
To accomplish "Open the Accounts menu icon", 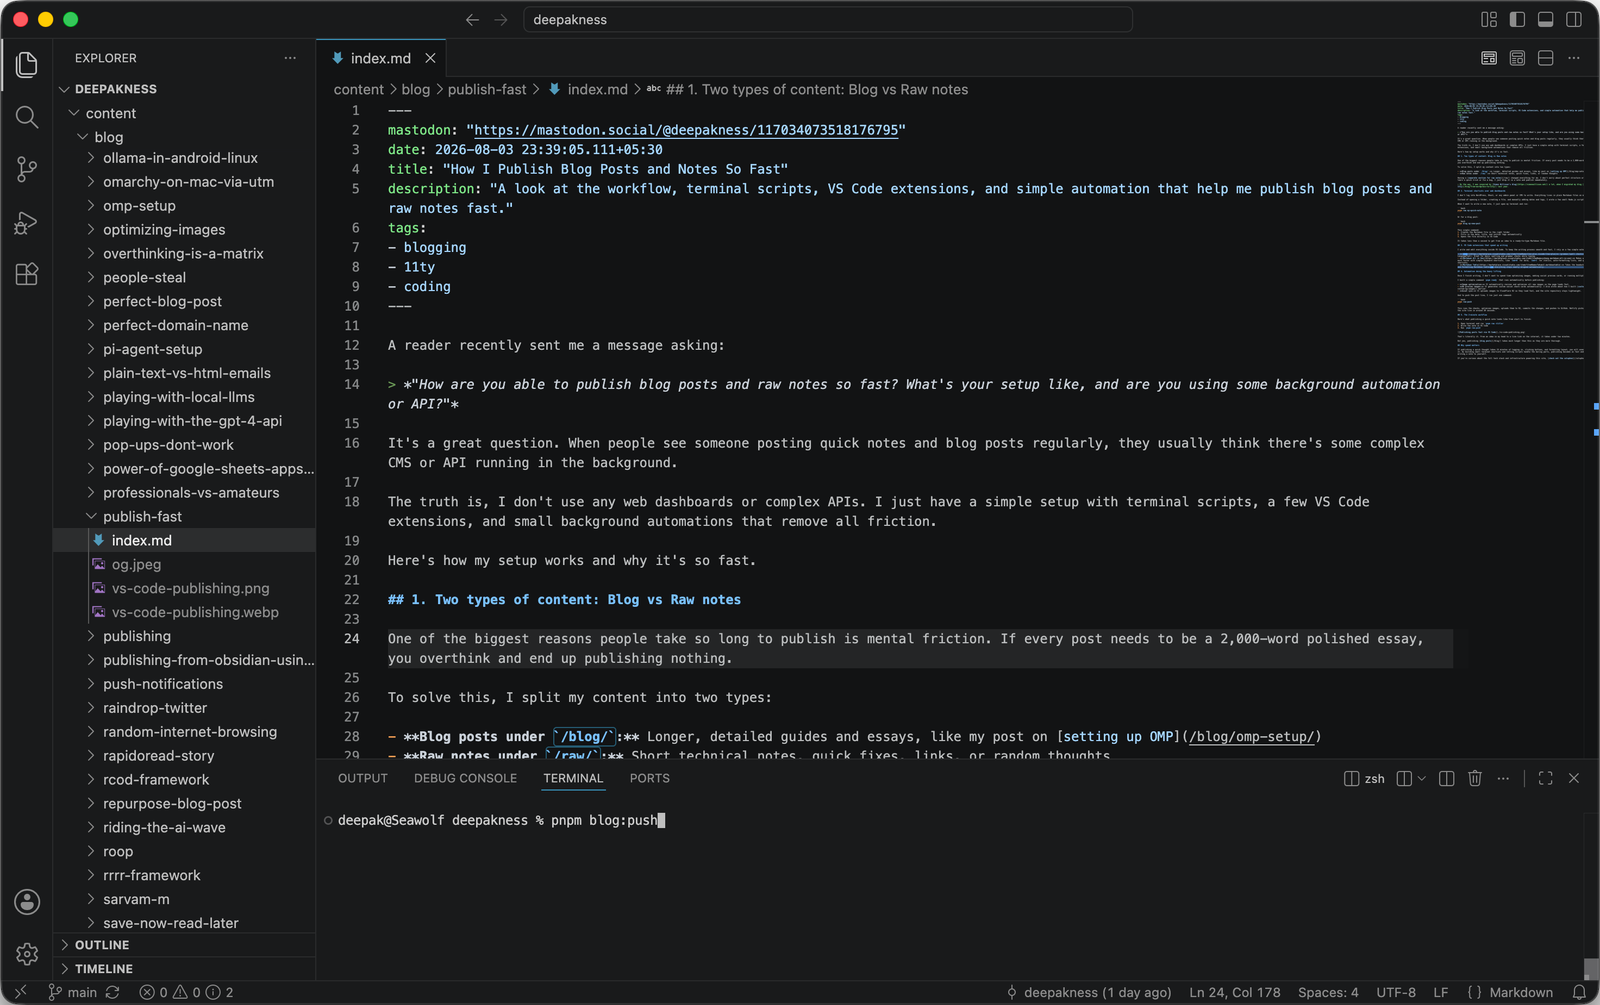I will pos(27,902).
